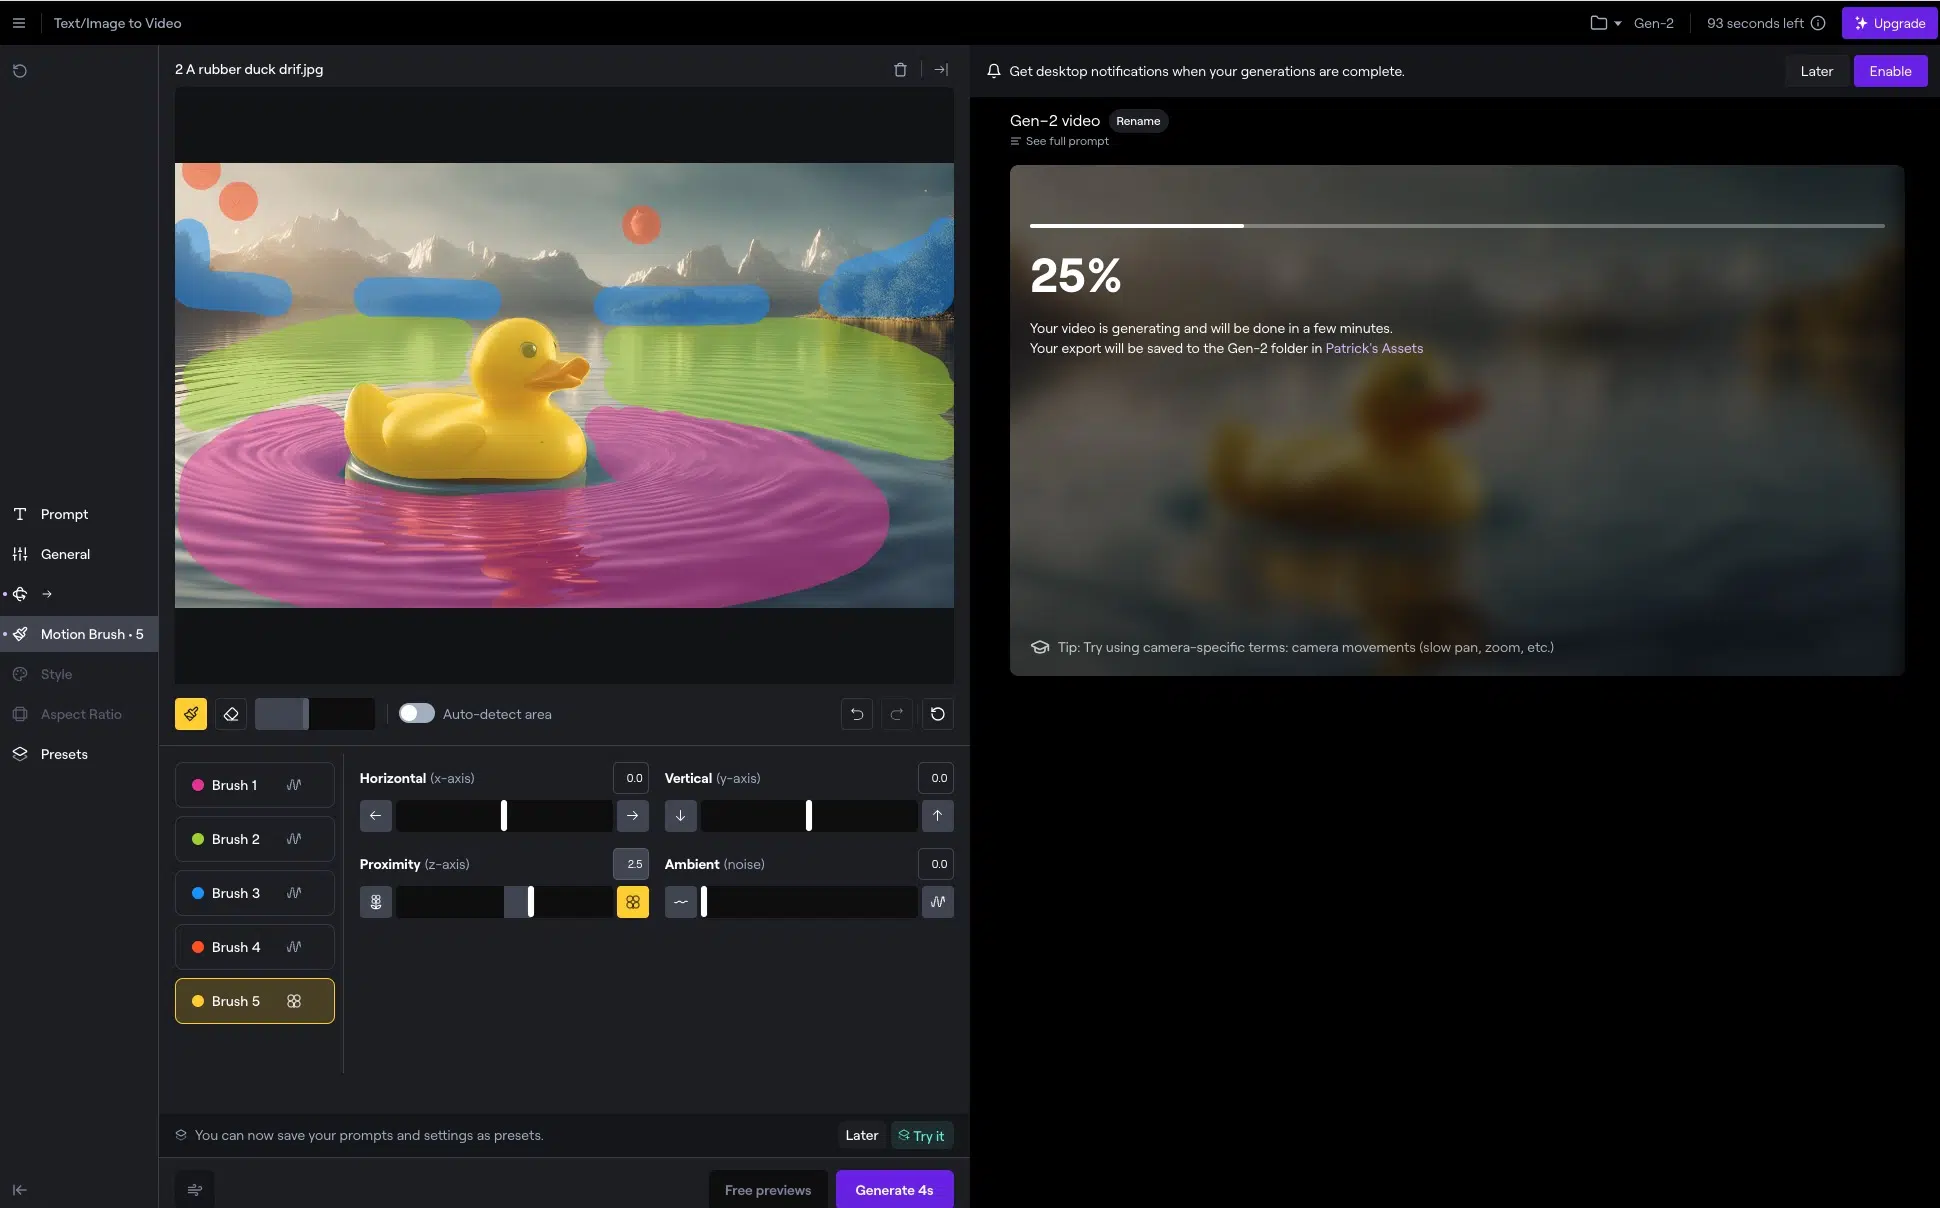This screenshot has width=1940, height=1208.
Task: Open the Prompt section in sidebar
Action: click(64, 514)
